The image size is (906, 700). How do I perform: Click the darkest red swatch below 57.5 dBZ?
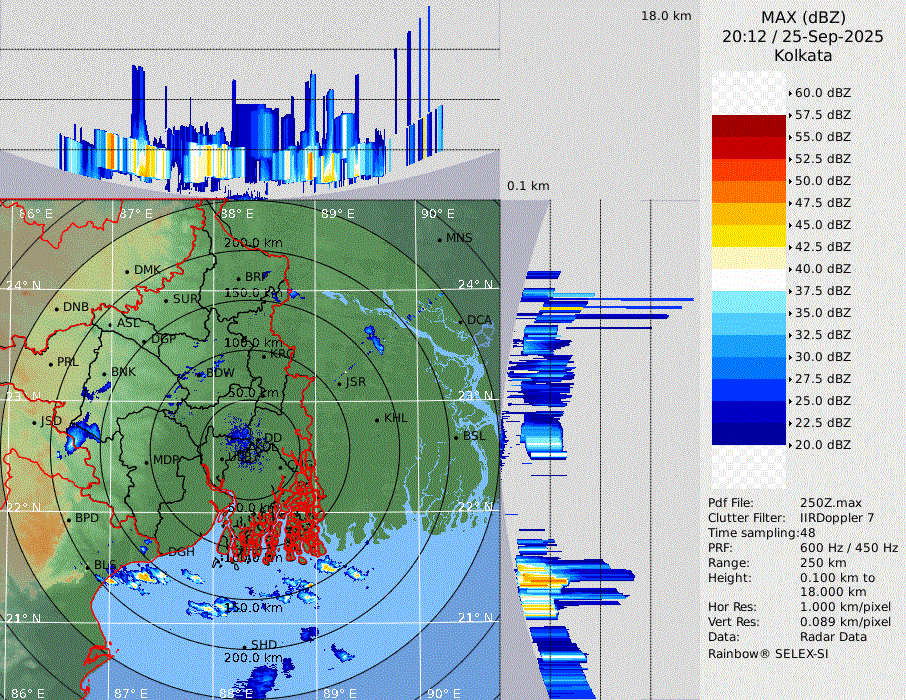click(x=749, y=126)
